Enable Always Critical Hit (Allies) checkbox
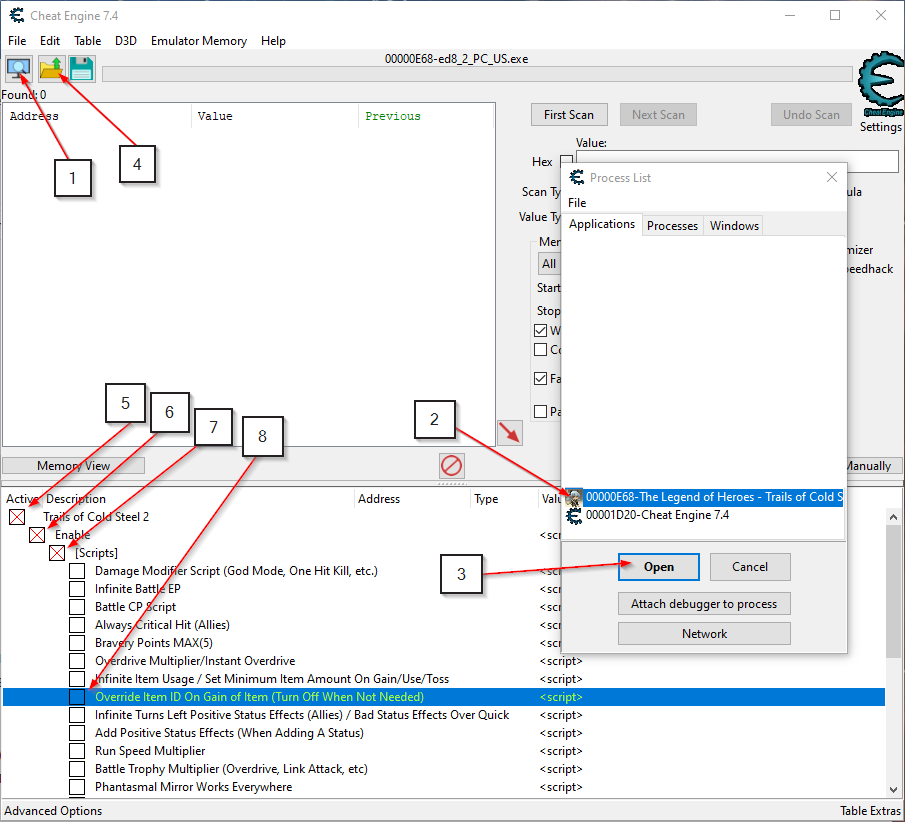Viewport: 905px width, 822px height. pyautogui.click(x=77, y=625)
